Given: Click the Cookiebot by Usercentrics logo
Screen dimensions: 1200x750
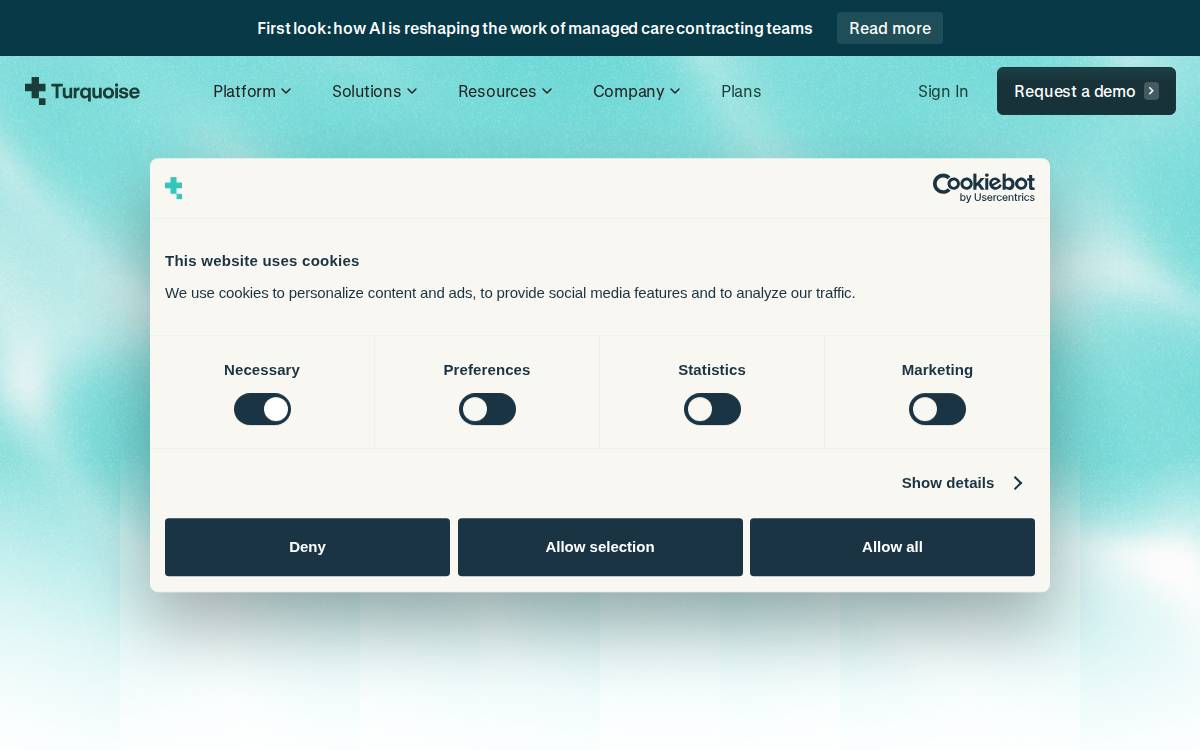Looking at the screenshot, I should point(984,188).
